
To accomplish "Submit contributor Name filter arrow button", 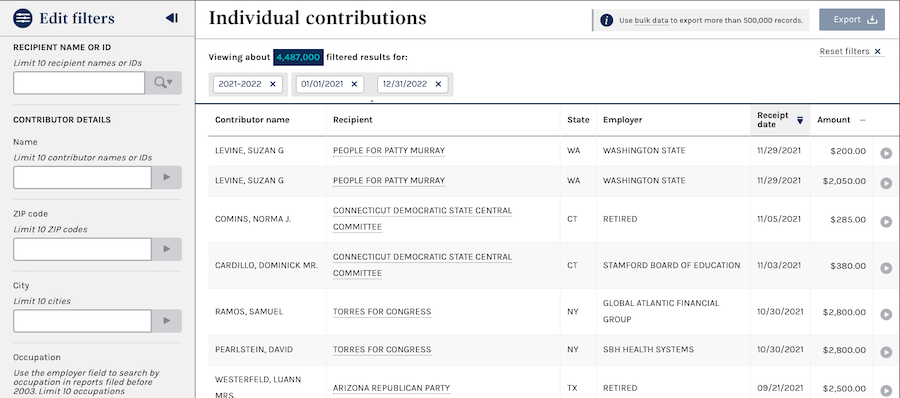I will tap(166, 177).
